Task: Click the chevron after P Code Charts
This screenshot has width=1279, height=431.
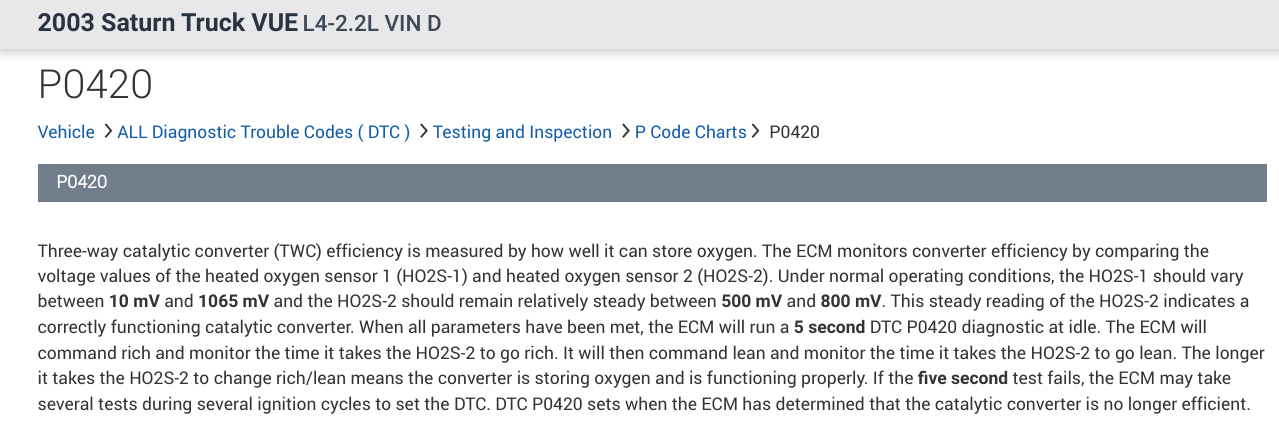Action: click(x=756, y=132)
